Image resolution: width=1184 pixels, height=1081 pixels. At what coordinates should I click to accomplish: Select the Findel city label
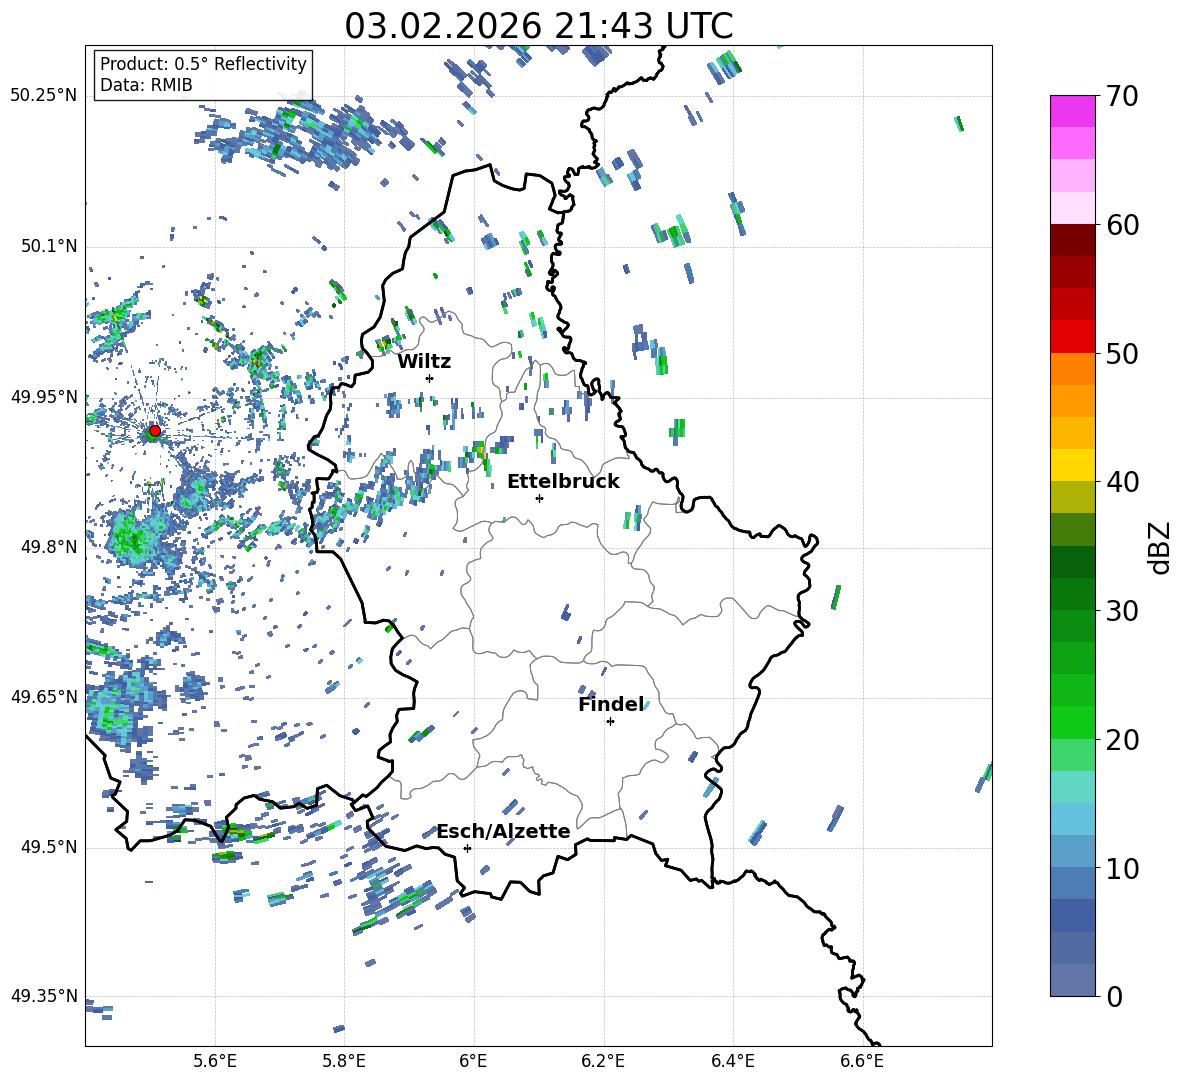pos(611,704)
